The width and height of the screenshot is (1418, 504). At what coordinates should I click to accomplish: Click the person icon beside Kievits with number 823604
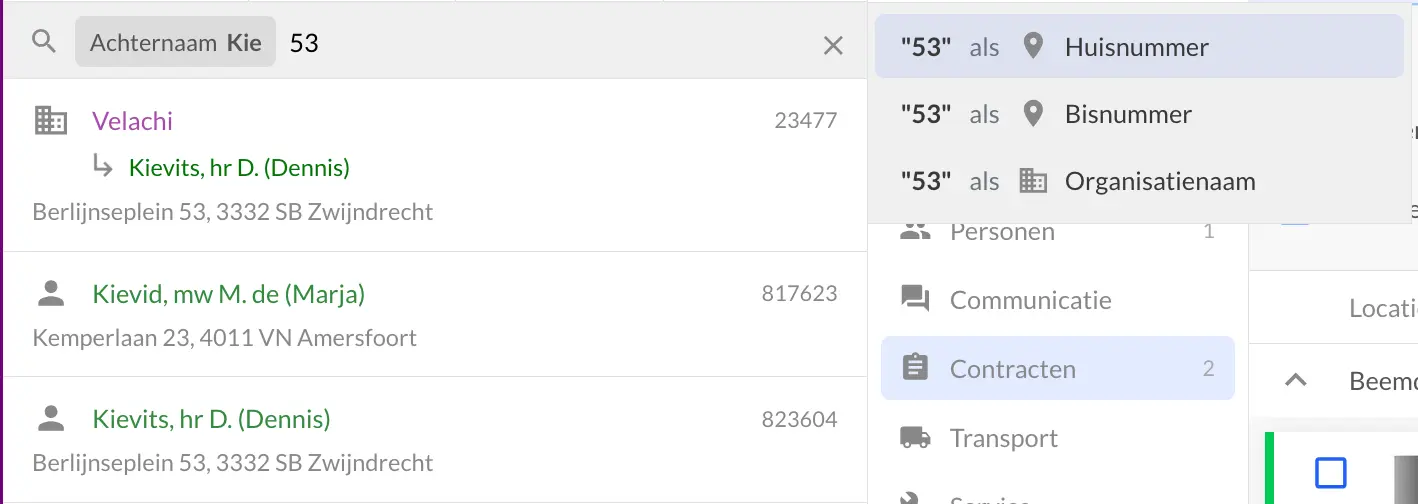pos(50,419)
